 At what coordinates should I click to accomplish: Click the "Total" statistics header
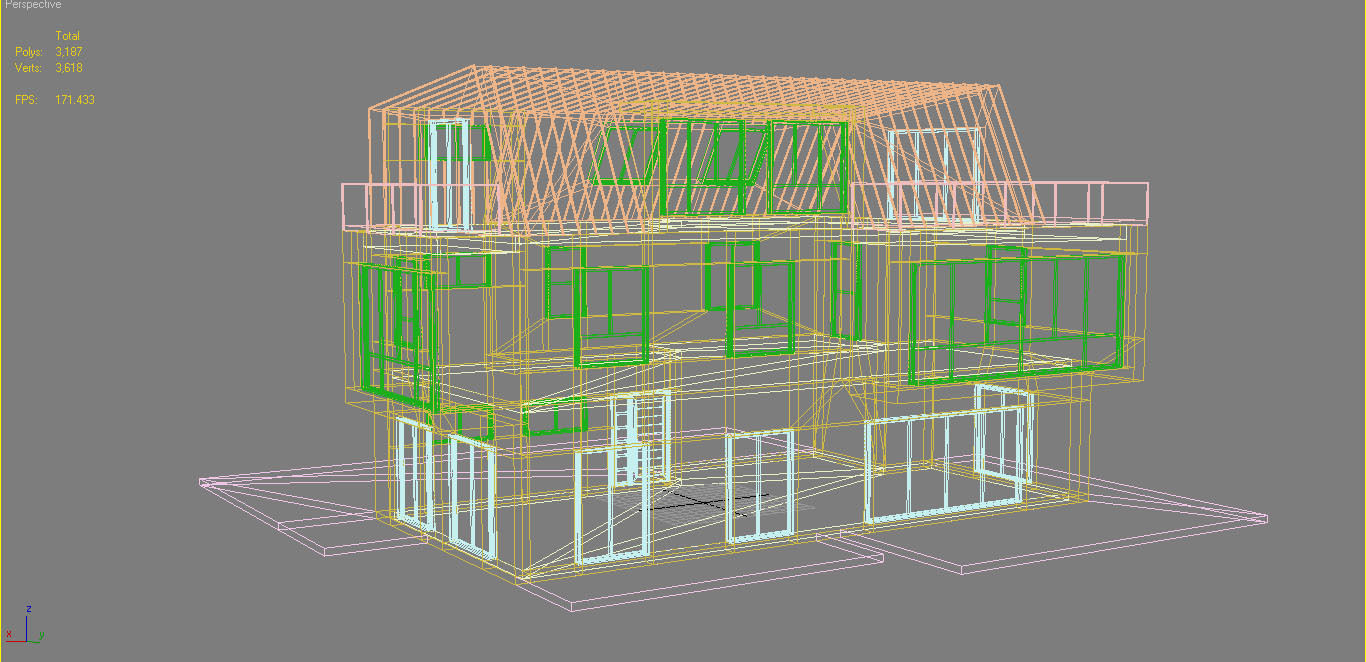point(68,36)
